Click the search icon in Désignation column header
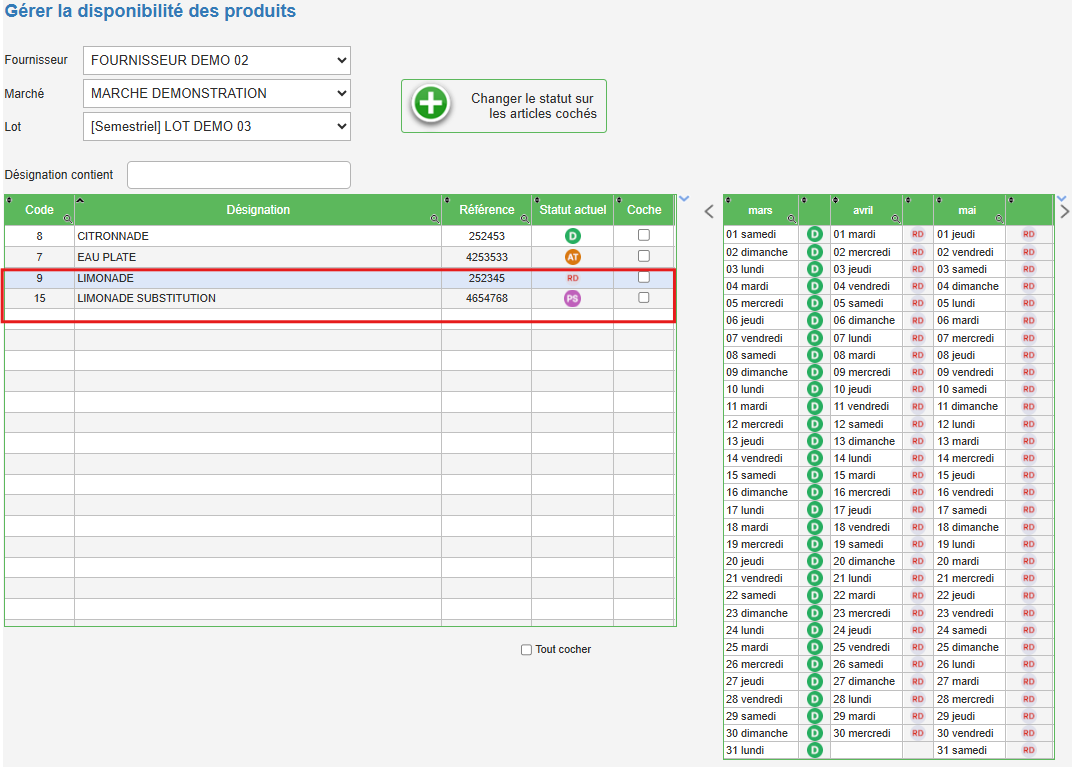 click(434, 219)
